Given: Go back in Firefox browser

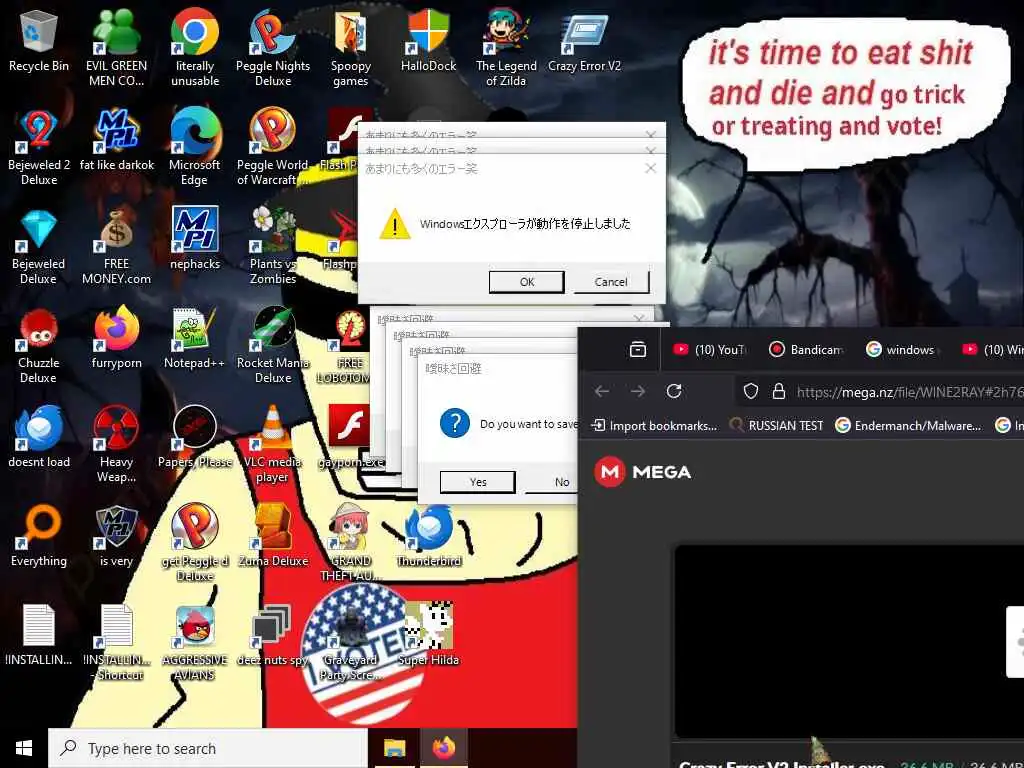Looking at the screenshot, I should (x=602, y=391).
